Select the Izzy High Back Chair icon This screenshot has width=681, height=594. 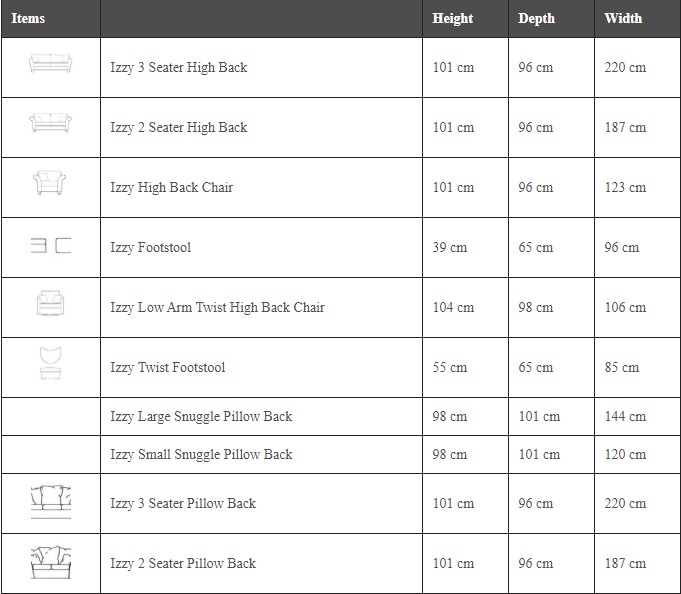[50, 184]
